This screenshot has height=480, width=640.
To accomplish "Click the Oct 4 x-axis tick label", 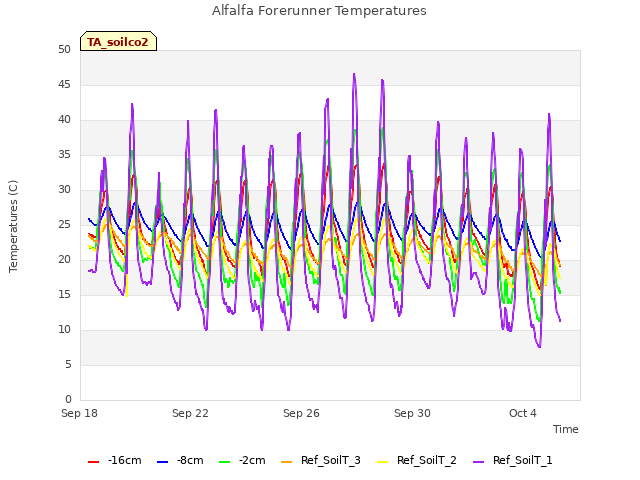I will (x=523, y=413).
